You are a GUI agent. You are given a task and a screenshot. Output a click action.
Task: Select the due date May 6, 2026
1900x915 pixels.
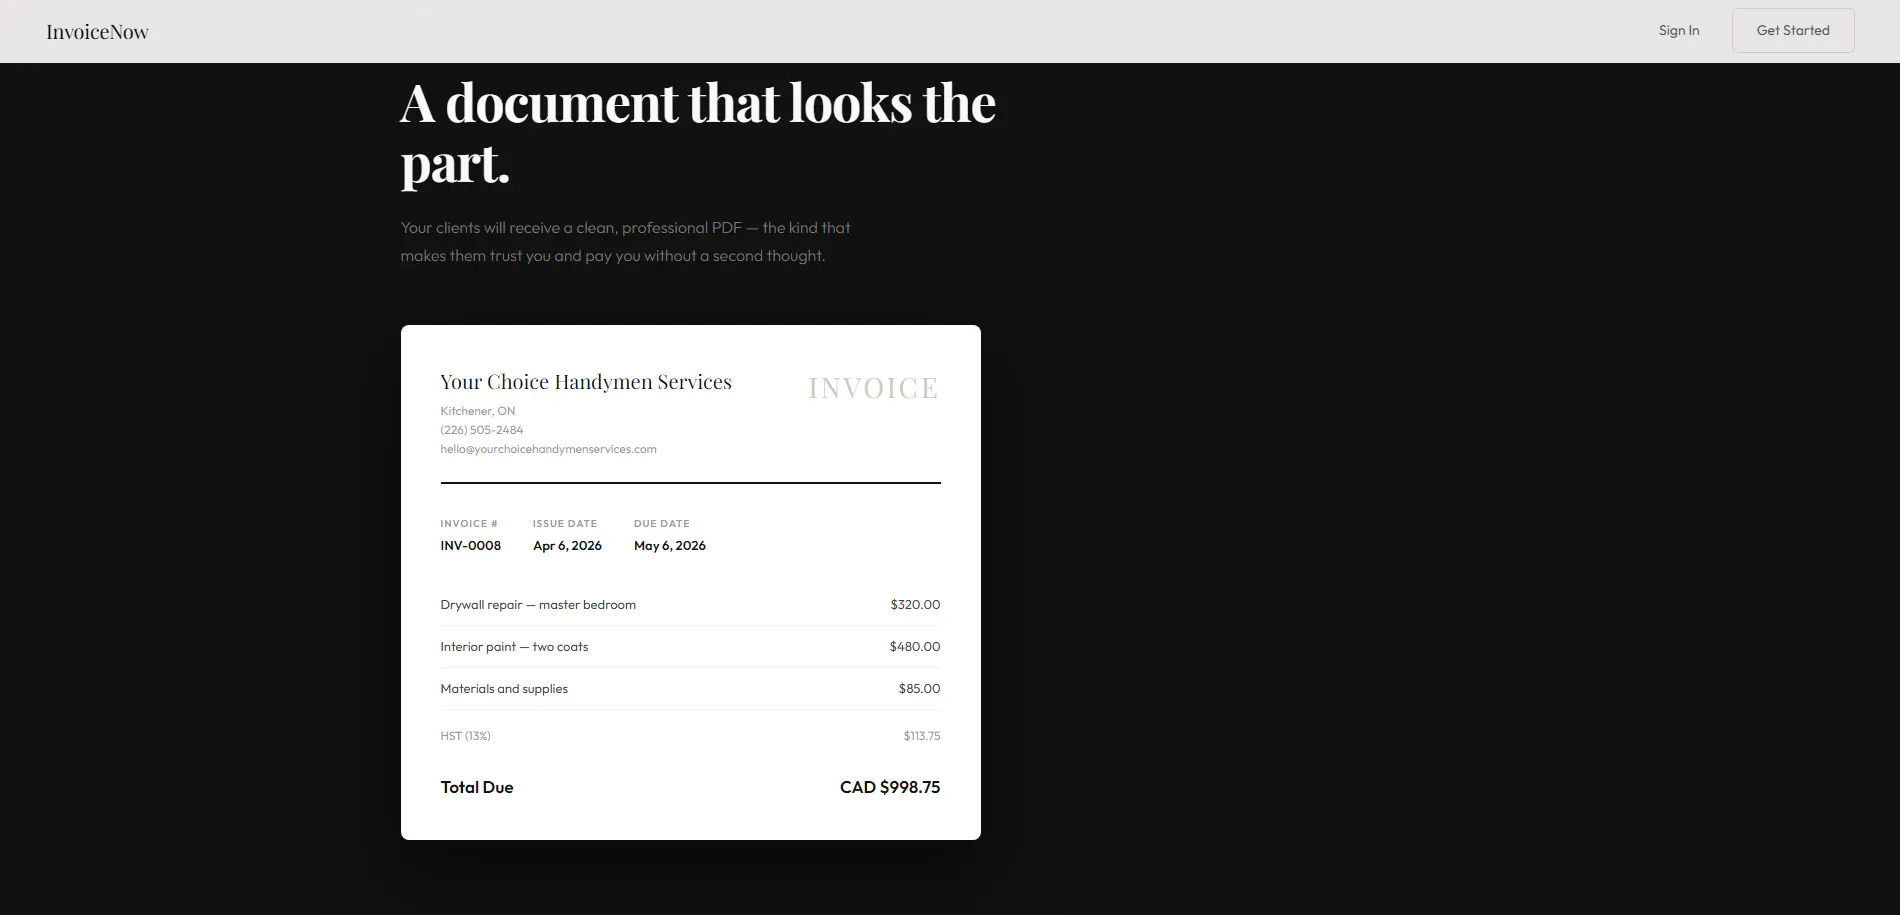click(670, 546)
